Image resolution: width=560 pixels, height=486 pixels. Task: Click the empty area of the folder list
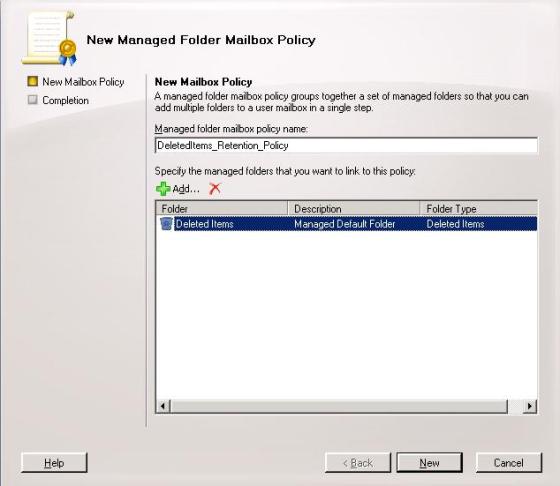point(346,314)
